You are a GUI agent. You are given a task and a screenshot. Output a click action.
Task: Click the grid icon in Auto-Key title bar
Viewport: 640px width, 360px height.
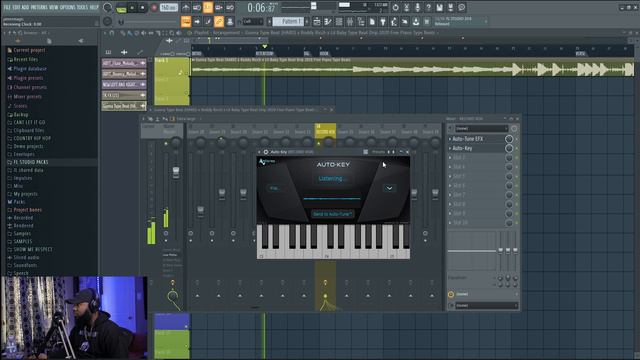(x=366, y=152)
